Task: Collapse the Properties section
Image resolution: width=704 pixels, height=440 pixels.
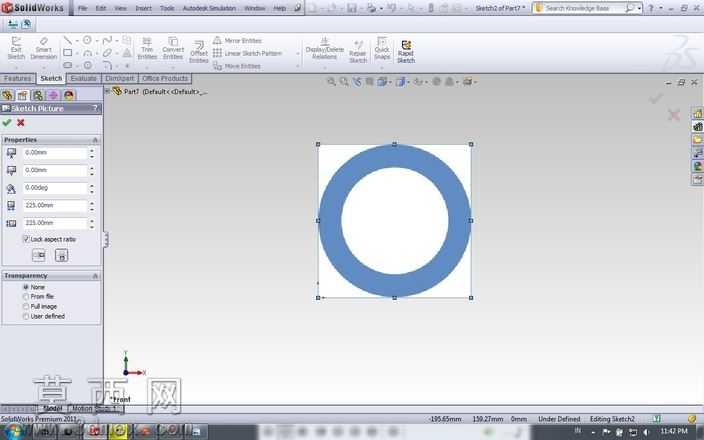Action: click(95, 140)
